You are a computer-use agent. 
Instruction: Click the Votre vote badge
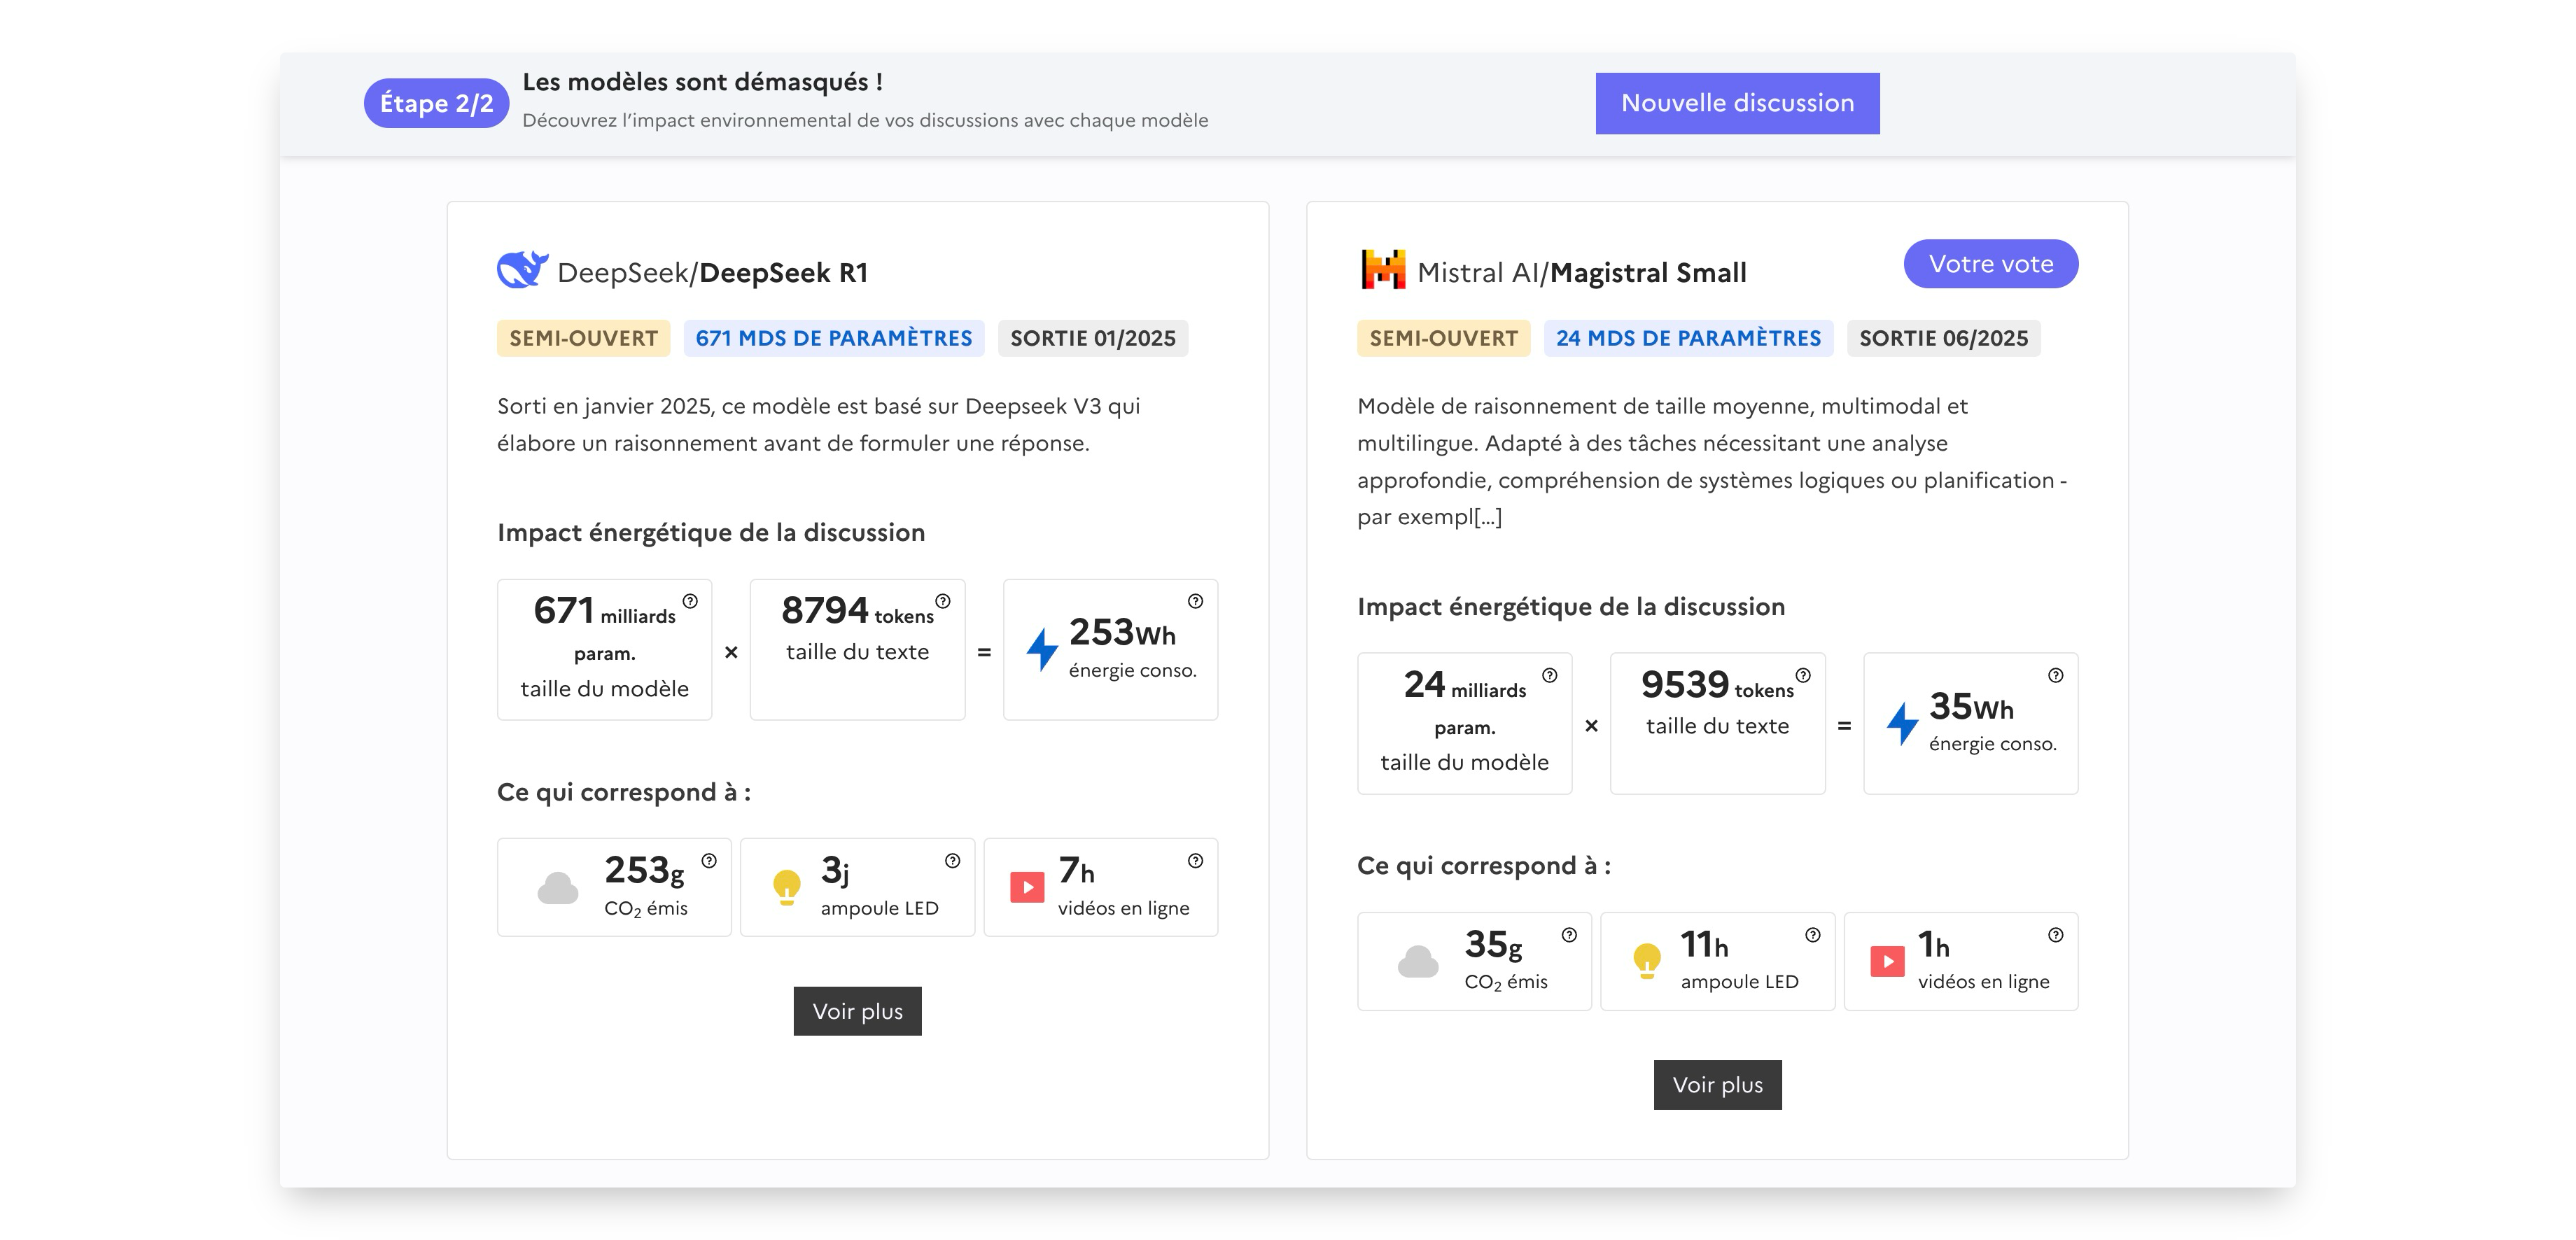(x=1990, y=264)
